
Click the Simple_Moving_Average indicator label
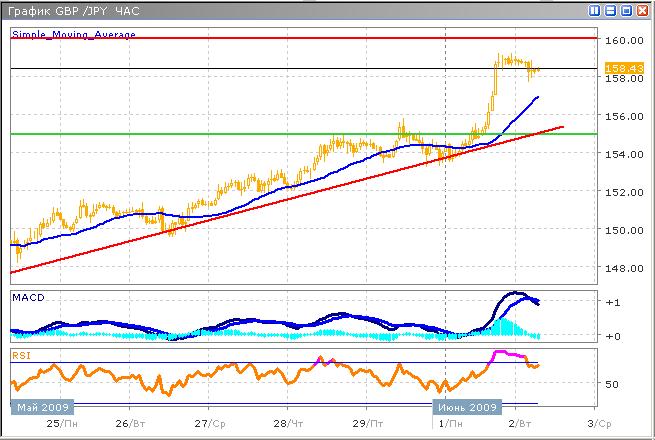tap(73, 34)
